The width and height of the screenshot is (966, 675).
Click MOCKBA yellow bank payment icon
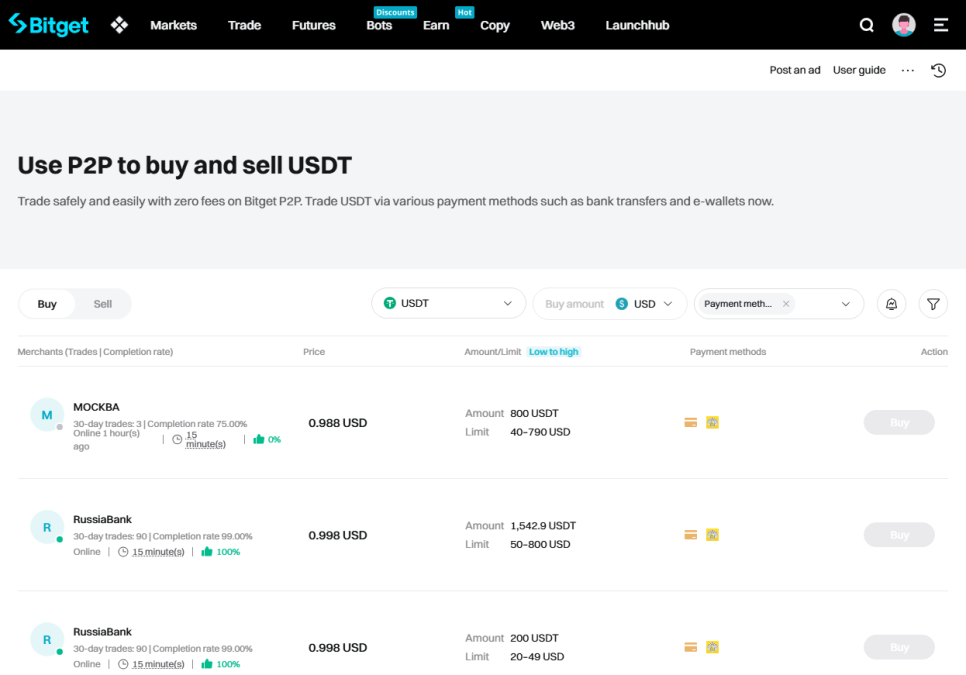pyautogui.click(x=712, y=422)
